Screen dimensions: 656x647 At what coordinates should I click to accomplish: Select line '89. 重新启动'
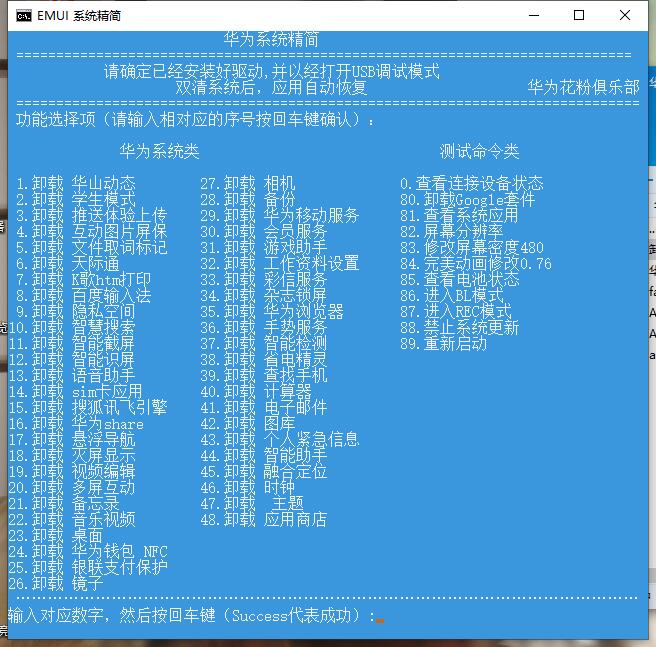(443, 344)
